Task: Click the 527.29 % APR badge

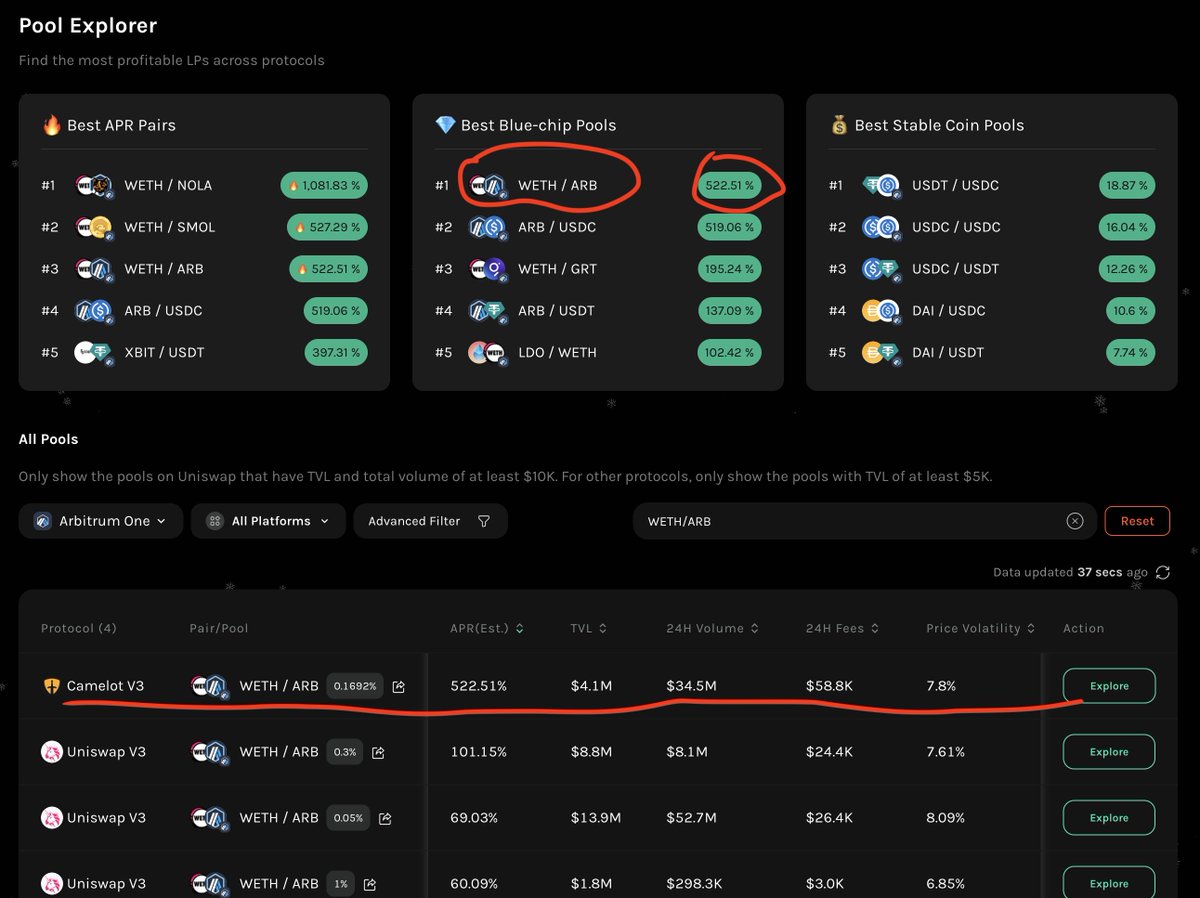Action: pos(327,227)
